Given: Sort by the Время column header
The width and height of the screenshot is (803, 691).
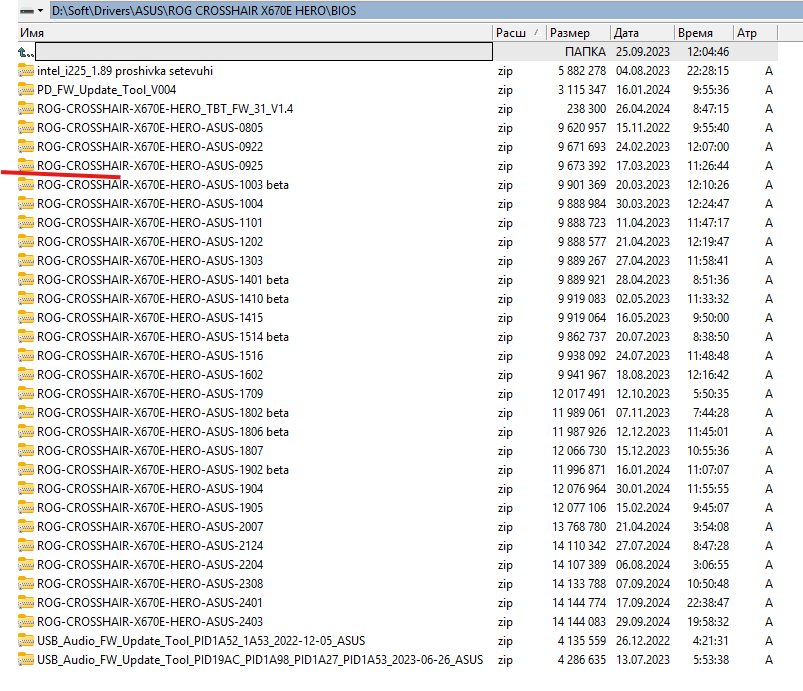Looking at the screenshot, I should pos(704,33).
